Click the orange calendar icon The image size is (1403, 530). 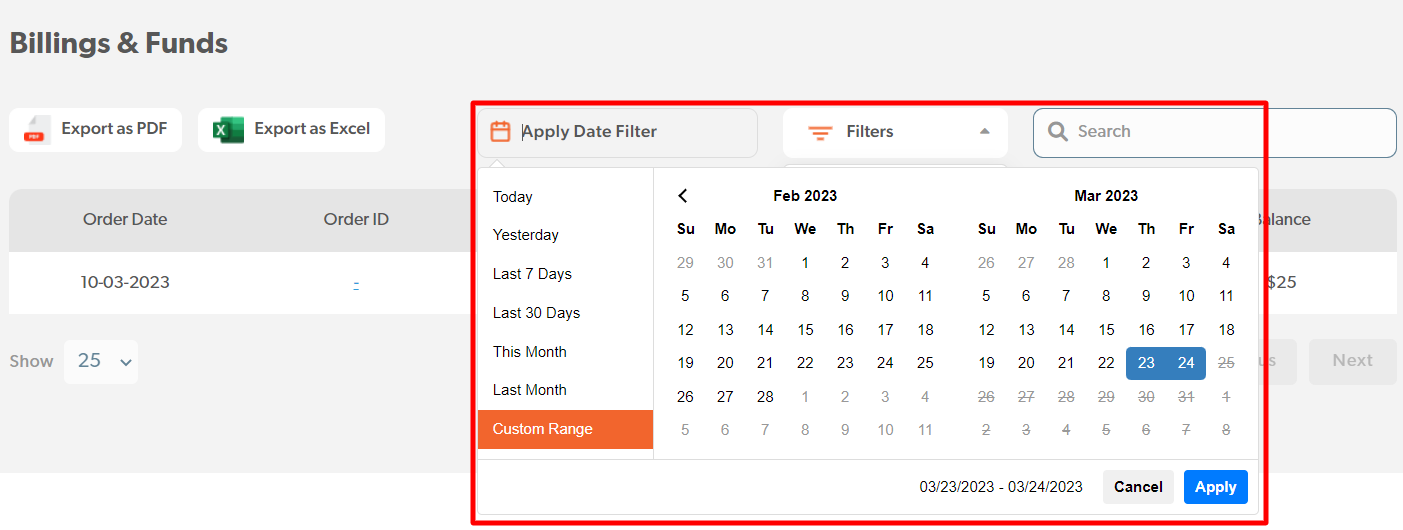[x=500, y=131]
